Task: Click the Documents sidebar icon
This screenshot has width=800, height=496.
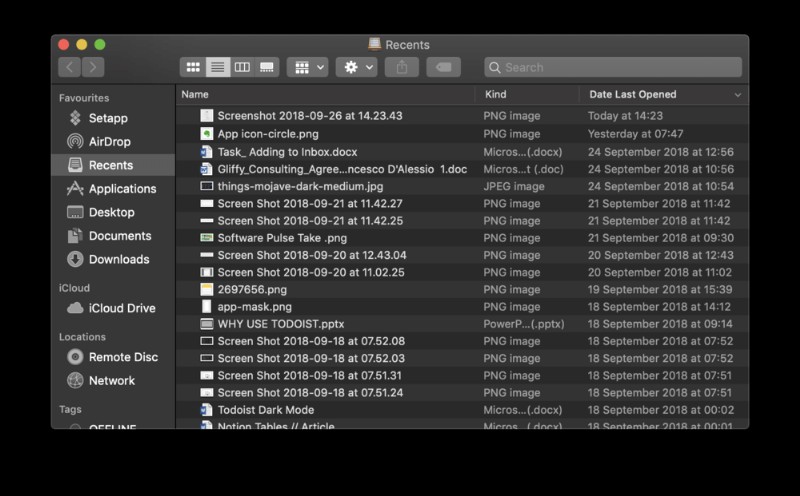Action: click(75, 236)
